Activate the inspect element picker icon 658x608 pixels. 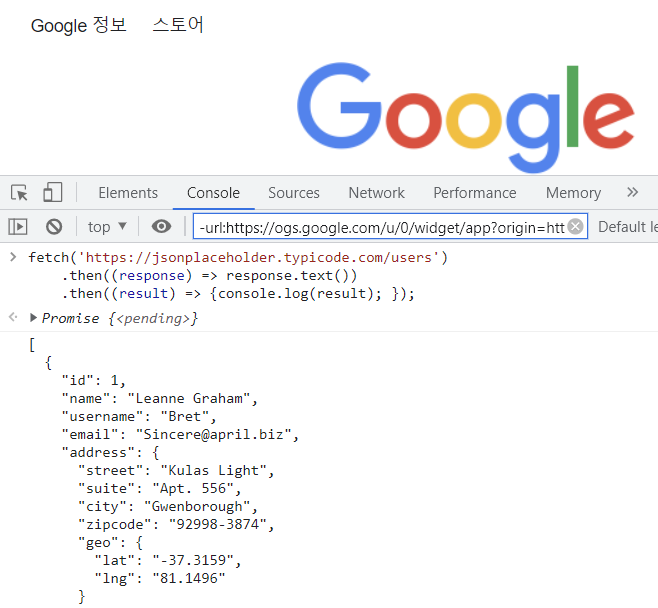pyautogui.click(x=19, y=193)
